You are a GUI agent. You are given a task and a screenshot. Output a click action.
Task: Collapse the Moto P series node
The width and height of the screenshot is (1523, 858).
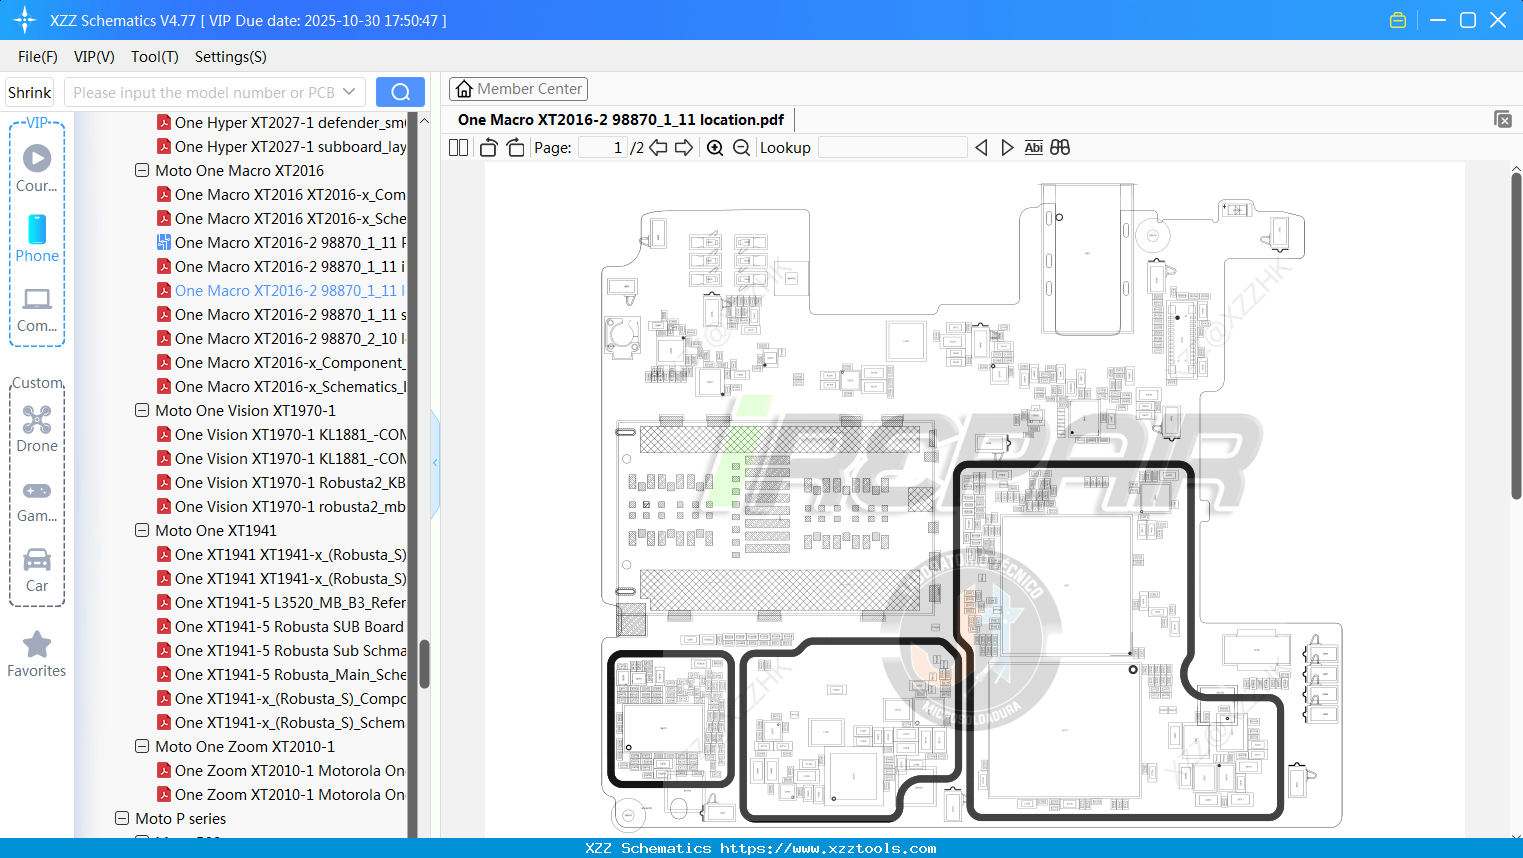tap(122, 818)
